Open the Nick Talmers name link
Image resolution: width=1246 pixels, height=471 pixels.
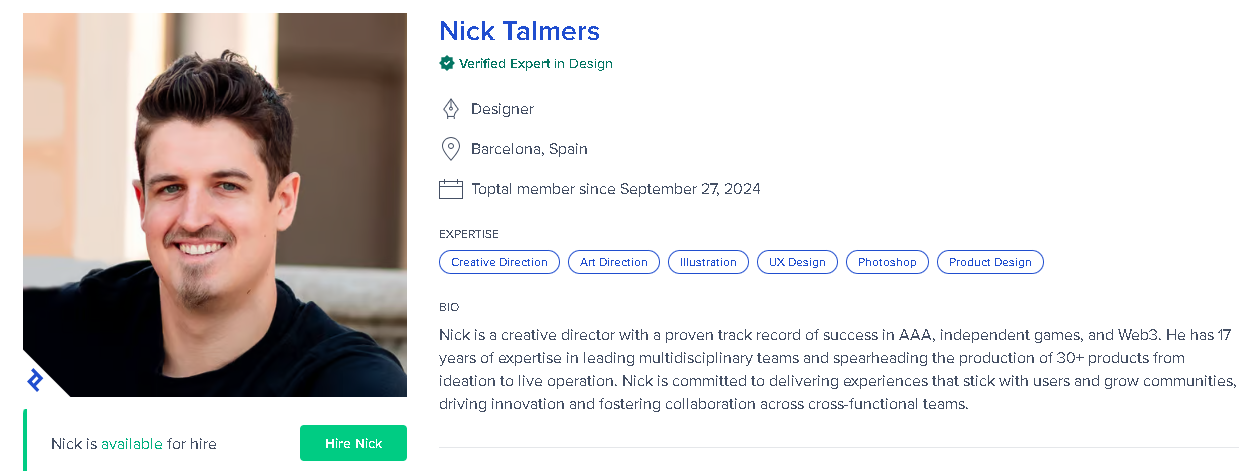[x=519, y=31]
